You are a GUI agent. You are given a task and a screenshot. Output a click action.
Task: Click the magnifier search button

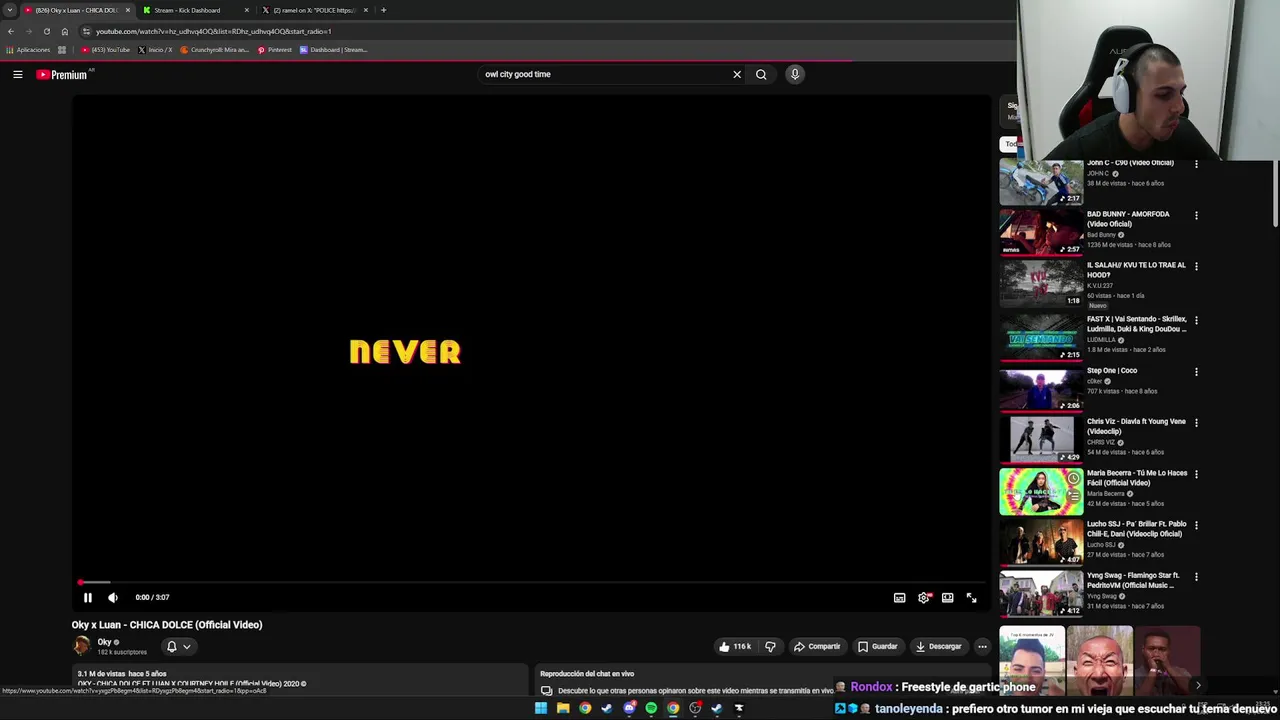[761, 74]
